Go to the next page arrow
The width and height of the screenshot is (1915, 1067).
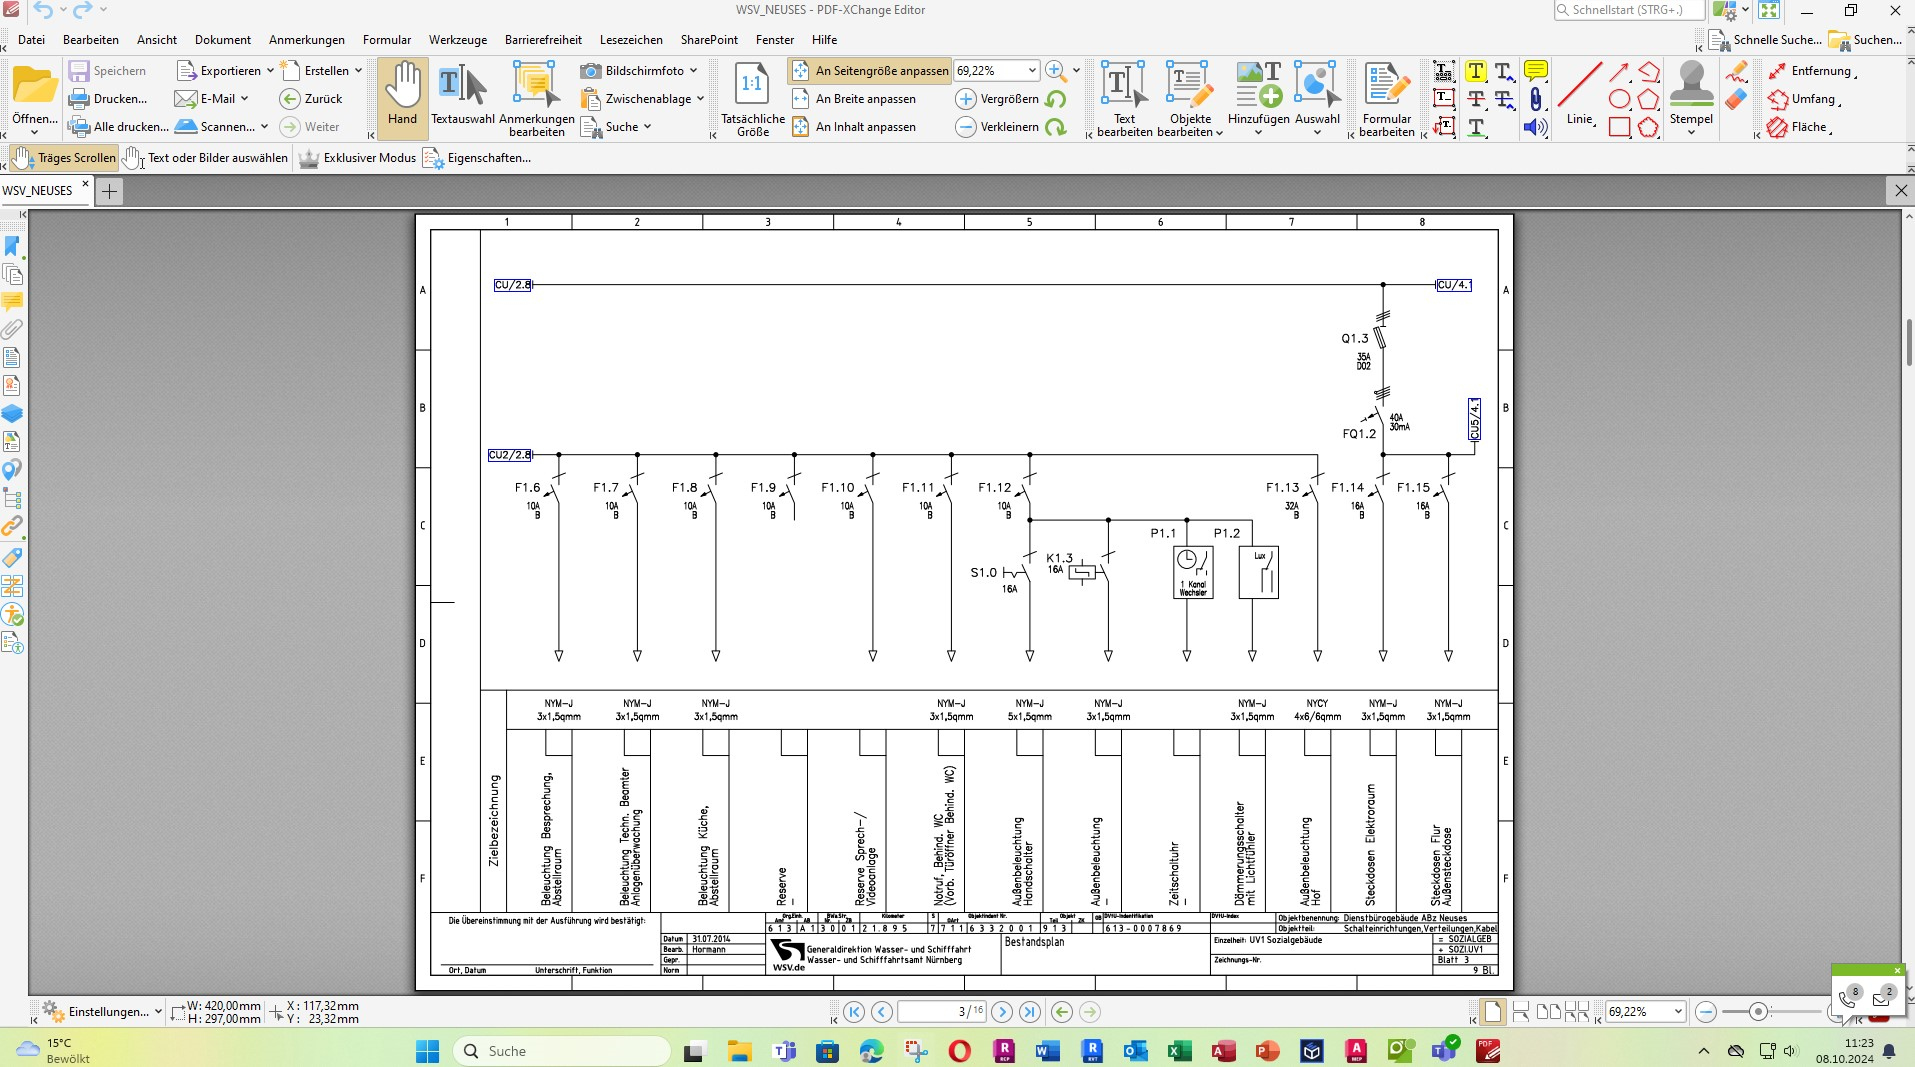pos(1002,1012)
